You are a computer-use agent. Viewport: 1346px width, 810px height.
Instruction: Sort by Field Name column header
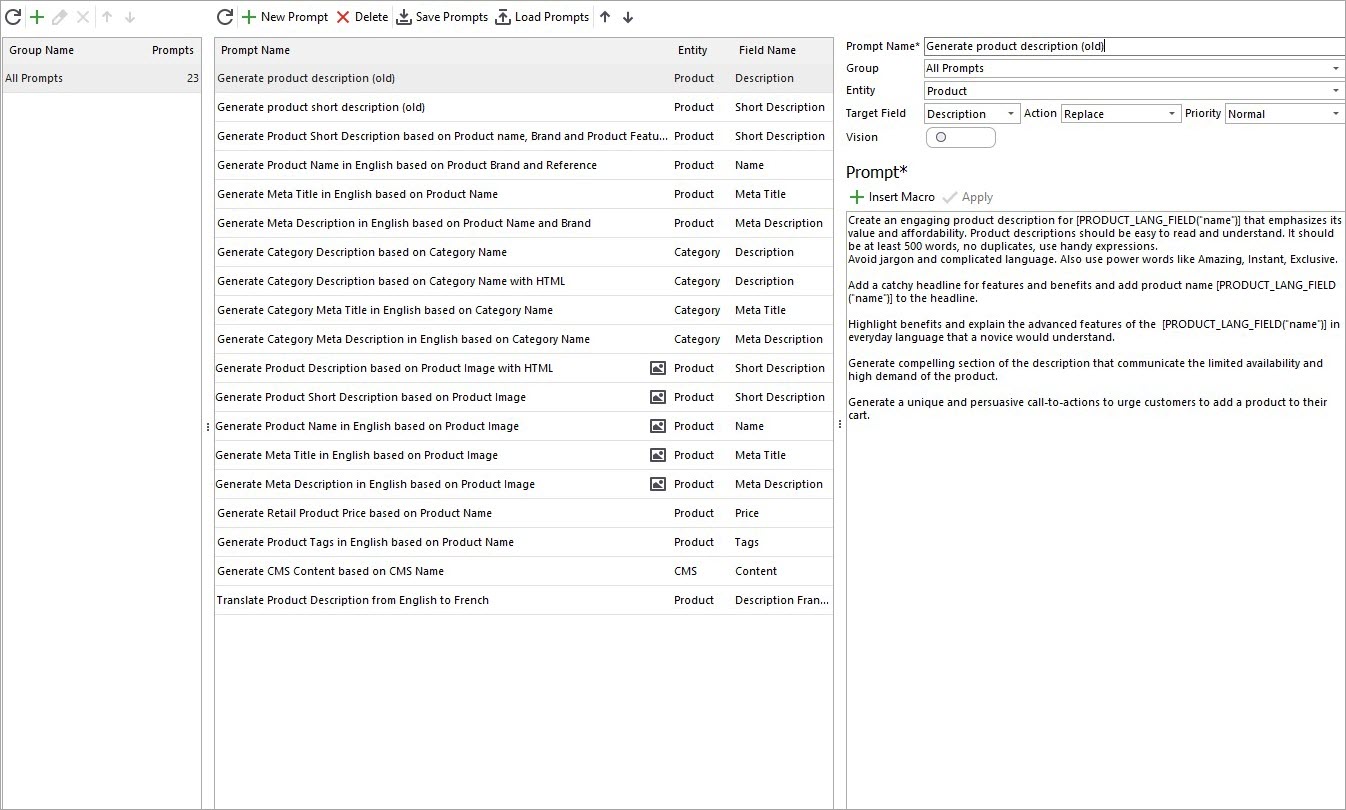pos(767,50)
